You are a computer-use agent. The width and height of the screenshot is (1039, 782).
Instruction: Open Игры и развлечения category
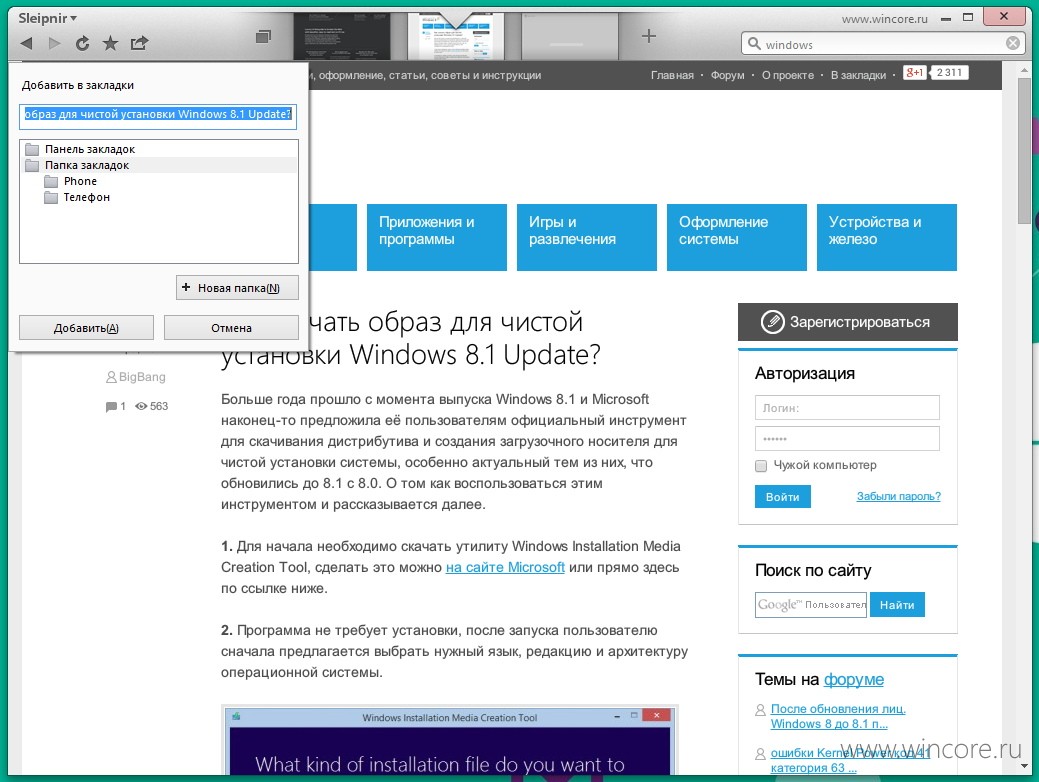586,237
